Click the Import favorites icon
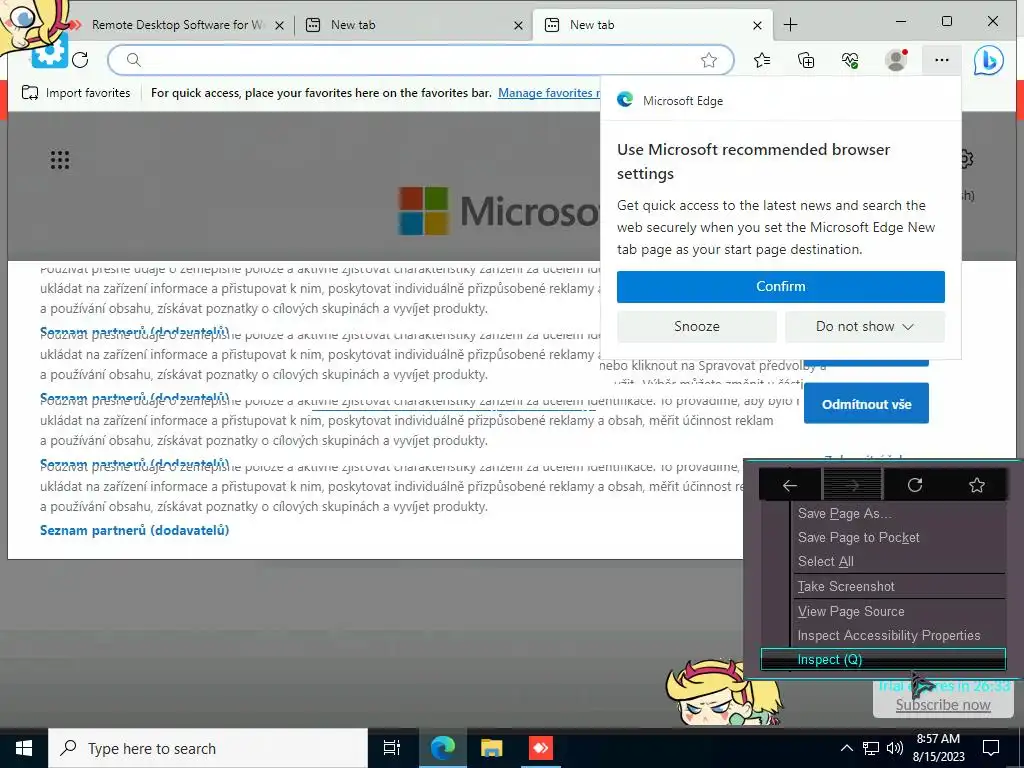 (30, 93)
